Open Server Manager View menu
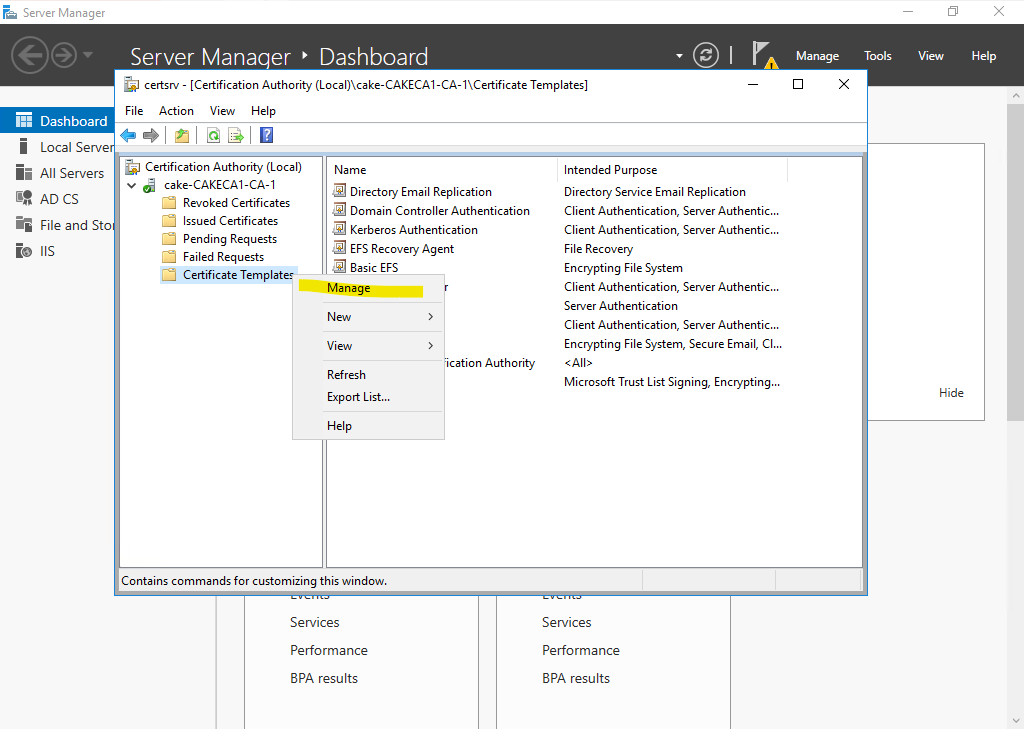This screenshot has width=1024, height=729. click(x=931, y=56)
